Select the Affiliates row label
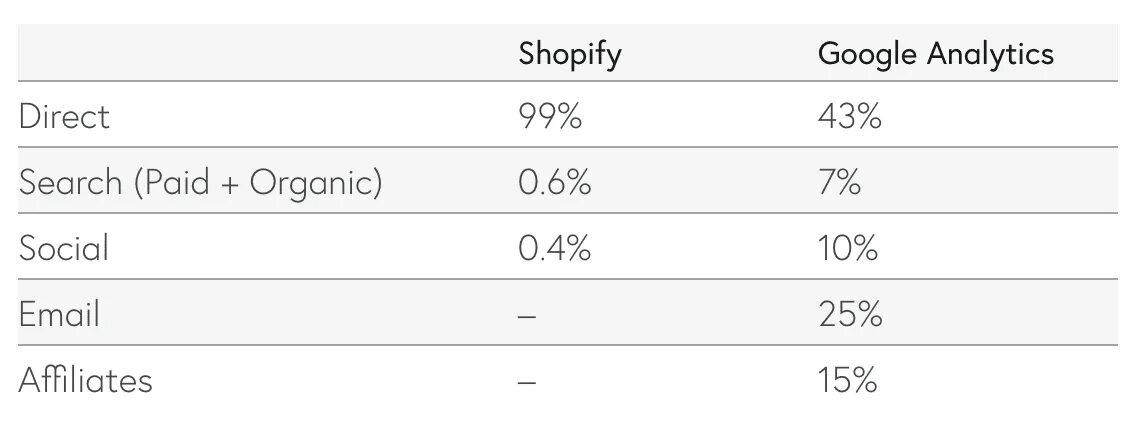The width and height of the screenshot is (1146, 424). [86, 380]
